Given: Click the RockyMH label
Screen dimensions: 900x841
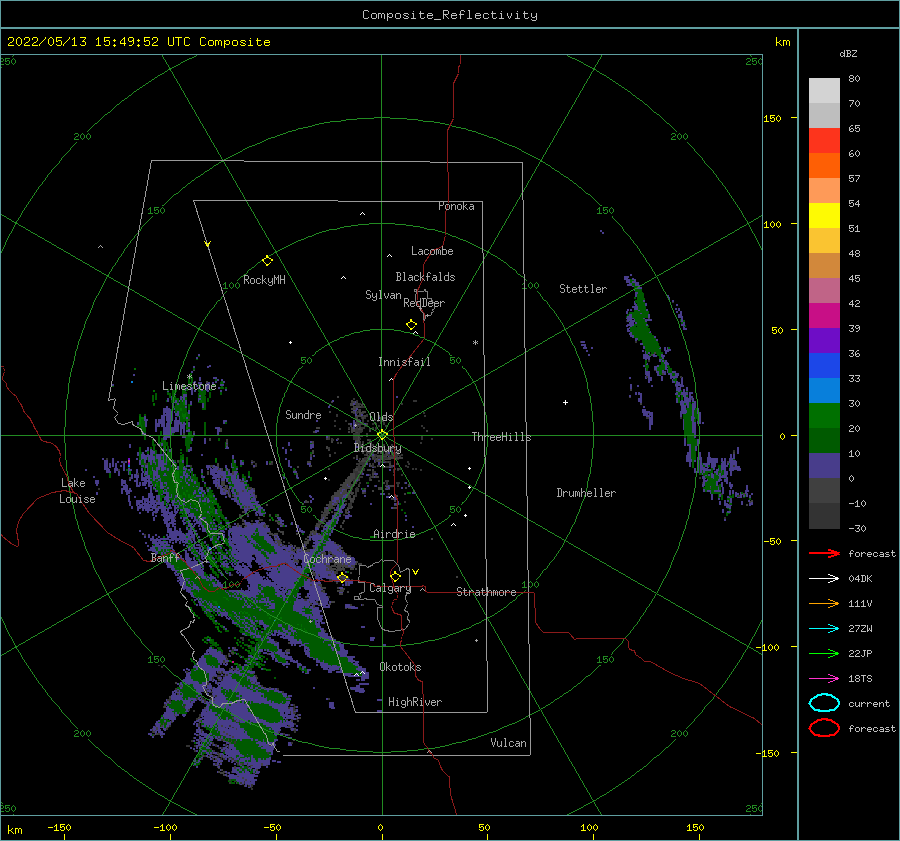Looking at the screenshot, I should pos(264,280).
